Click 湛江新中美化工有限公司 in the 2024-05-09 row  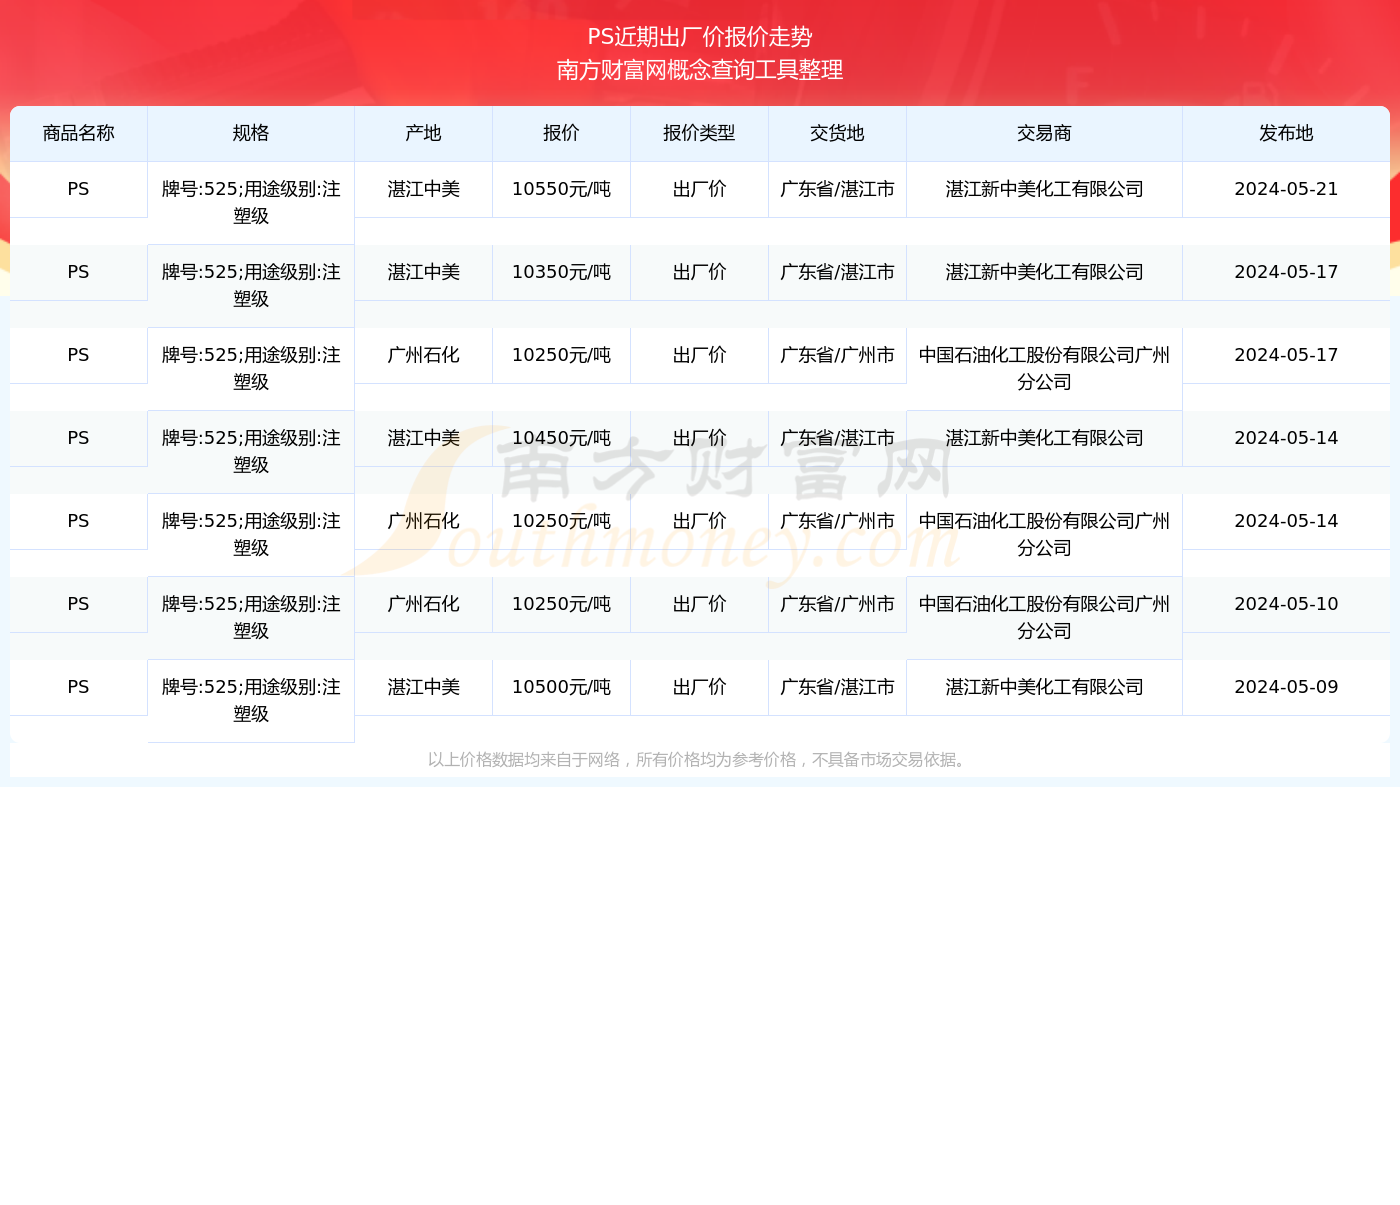[1044, 687]
